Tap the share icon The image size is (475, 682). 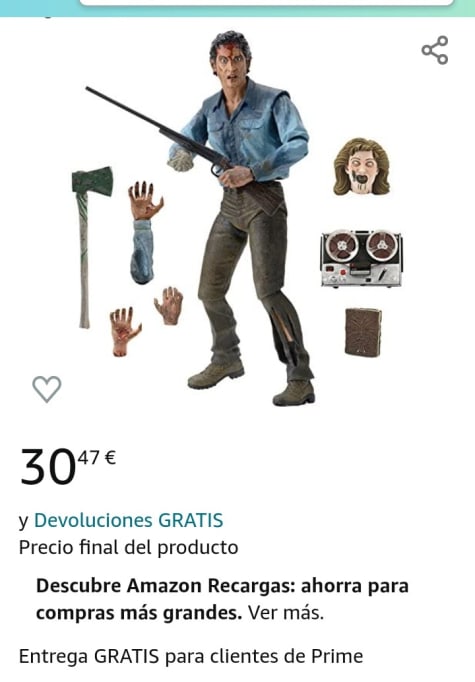click(435, 50)
